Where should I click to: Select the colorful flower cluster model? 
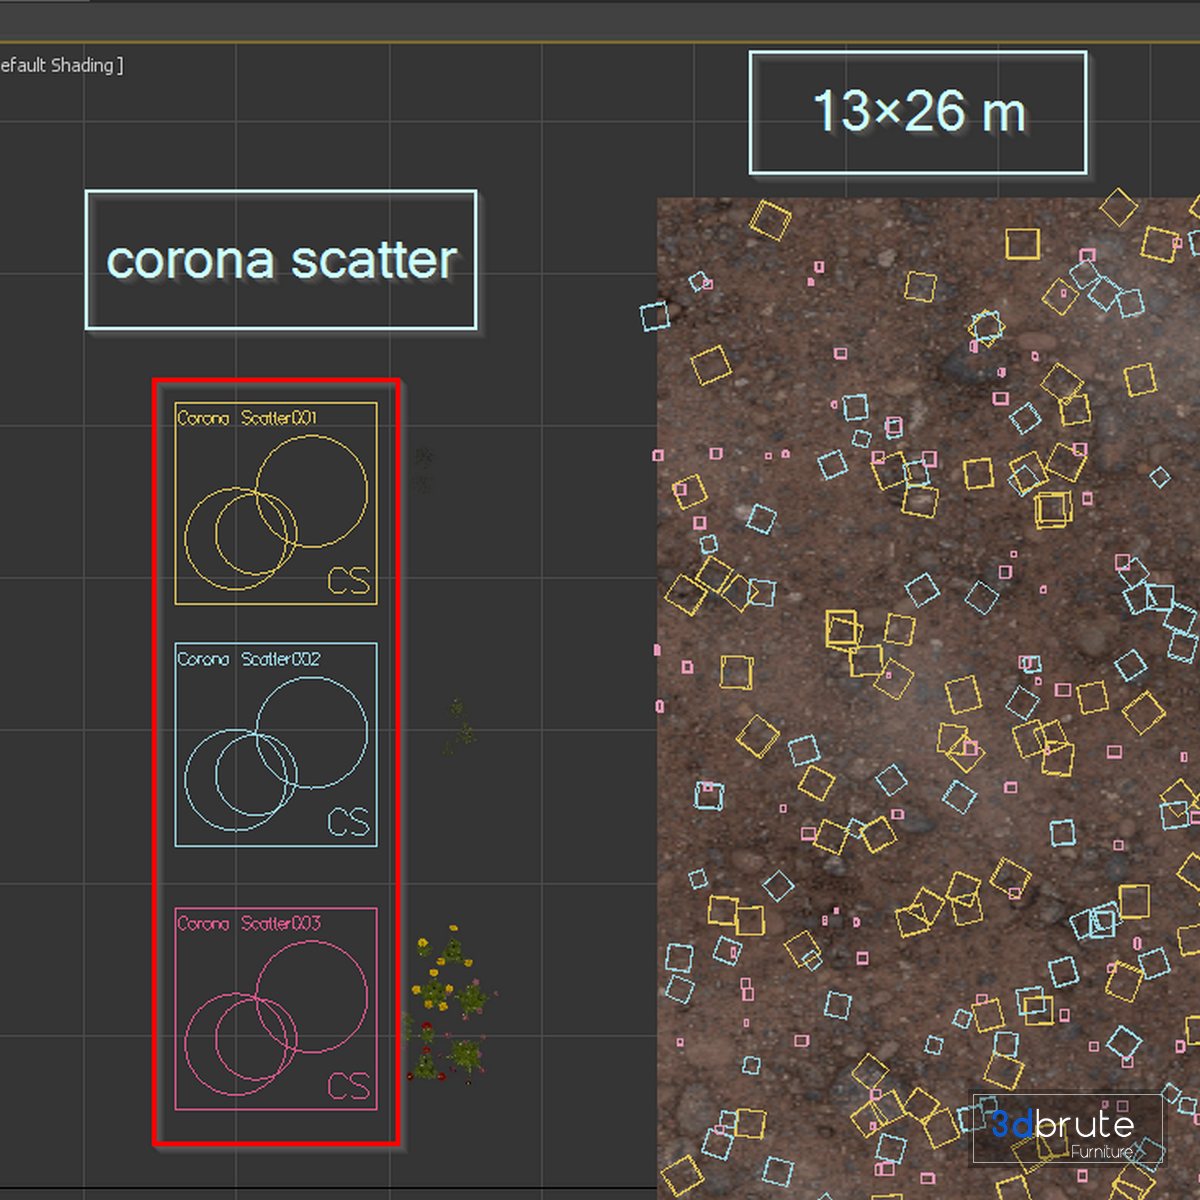449,1004
